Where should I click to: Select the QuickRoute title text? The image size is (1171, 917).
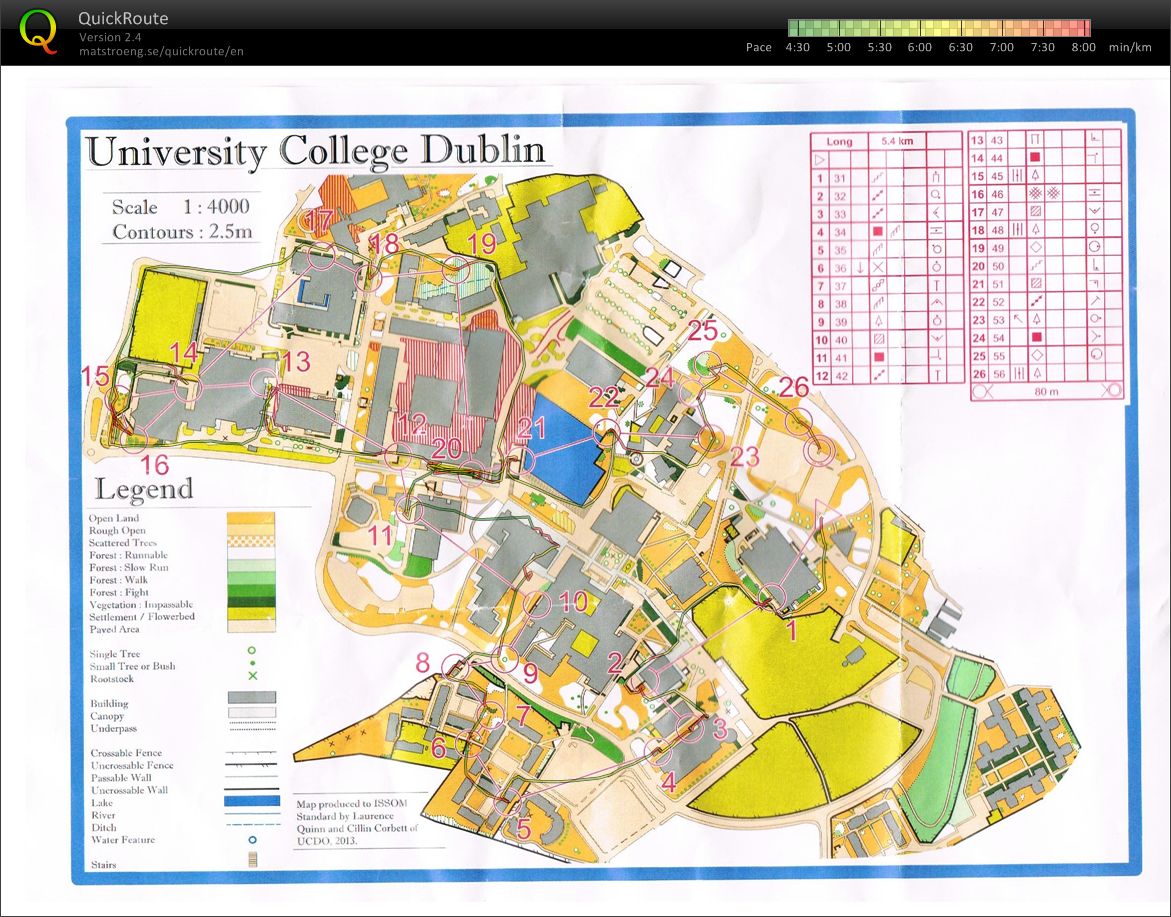click(123, 18)
